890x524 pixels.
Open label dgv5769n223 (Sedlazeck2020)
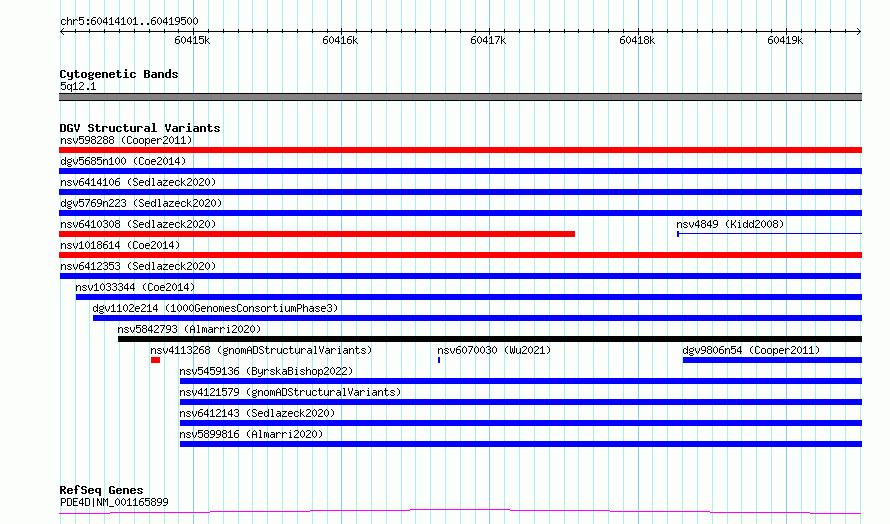(x=141, y=203)
